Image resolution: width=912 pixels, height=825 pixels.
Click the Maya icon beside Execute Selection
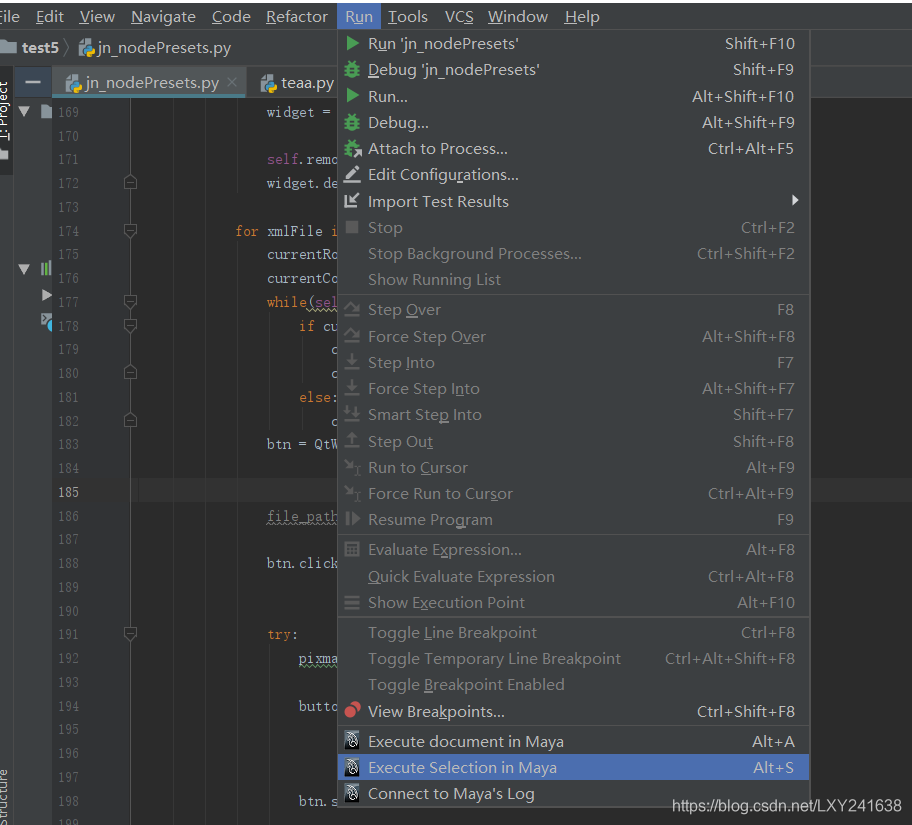coord(352,767)
